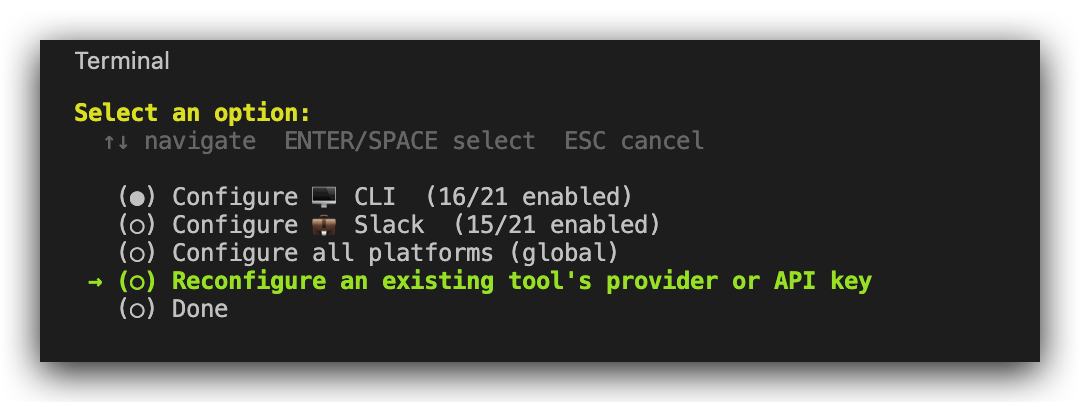
Task: Pick the Done radio button
Action: pos(137,309)
